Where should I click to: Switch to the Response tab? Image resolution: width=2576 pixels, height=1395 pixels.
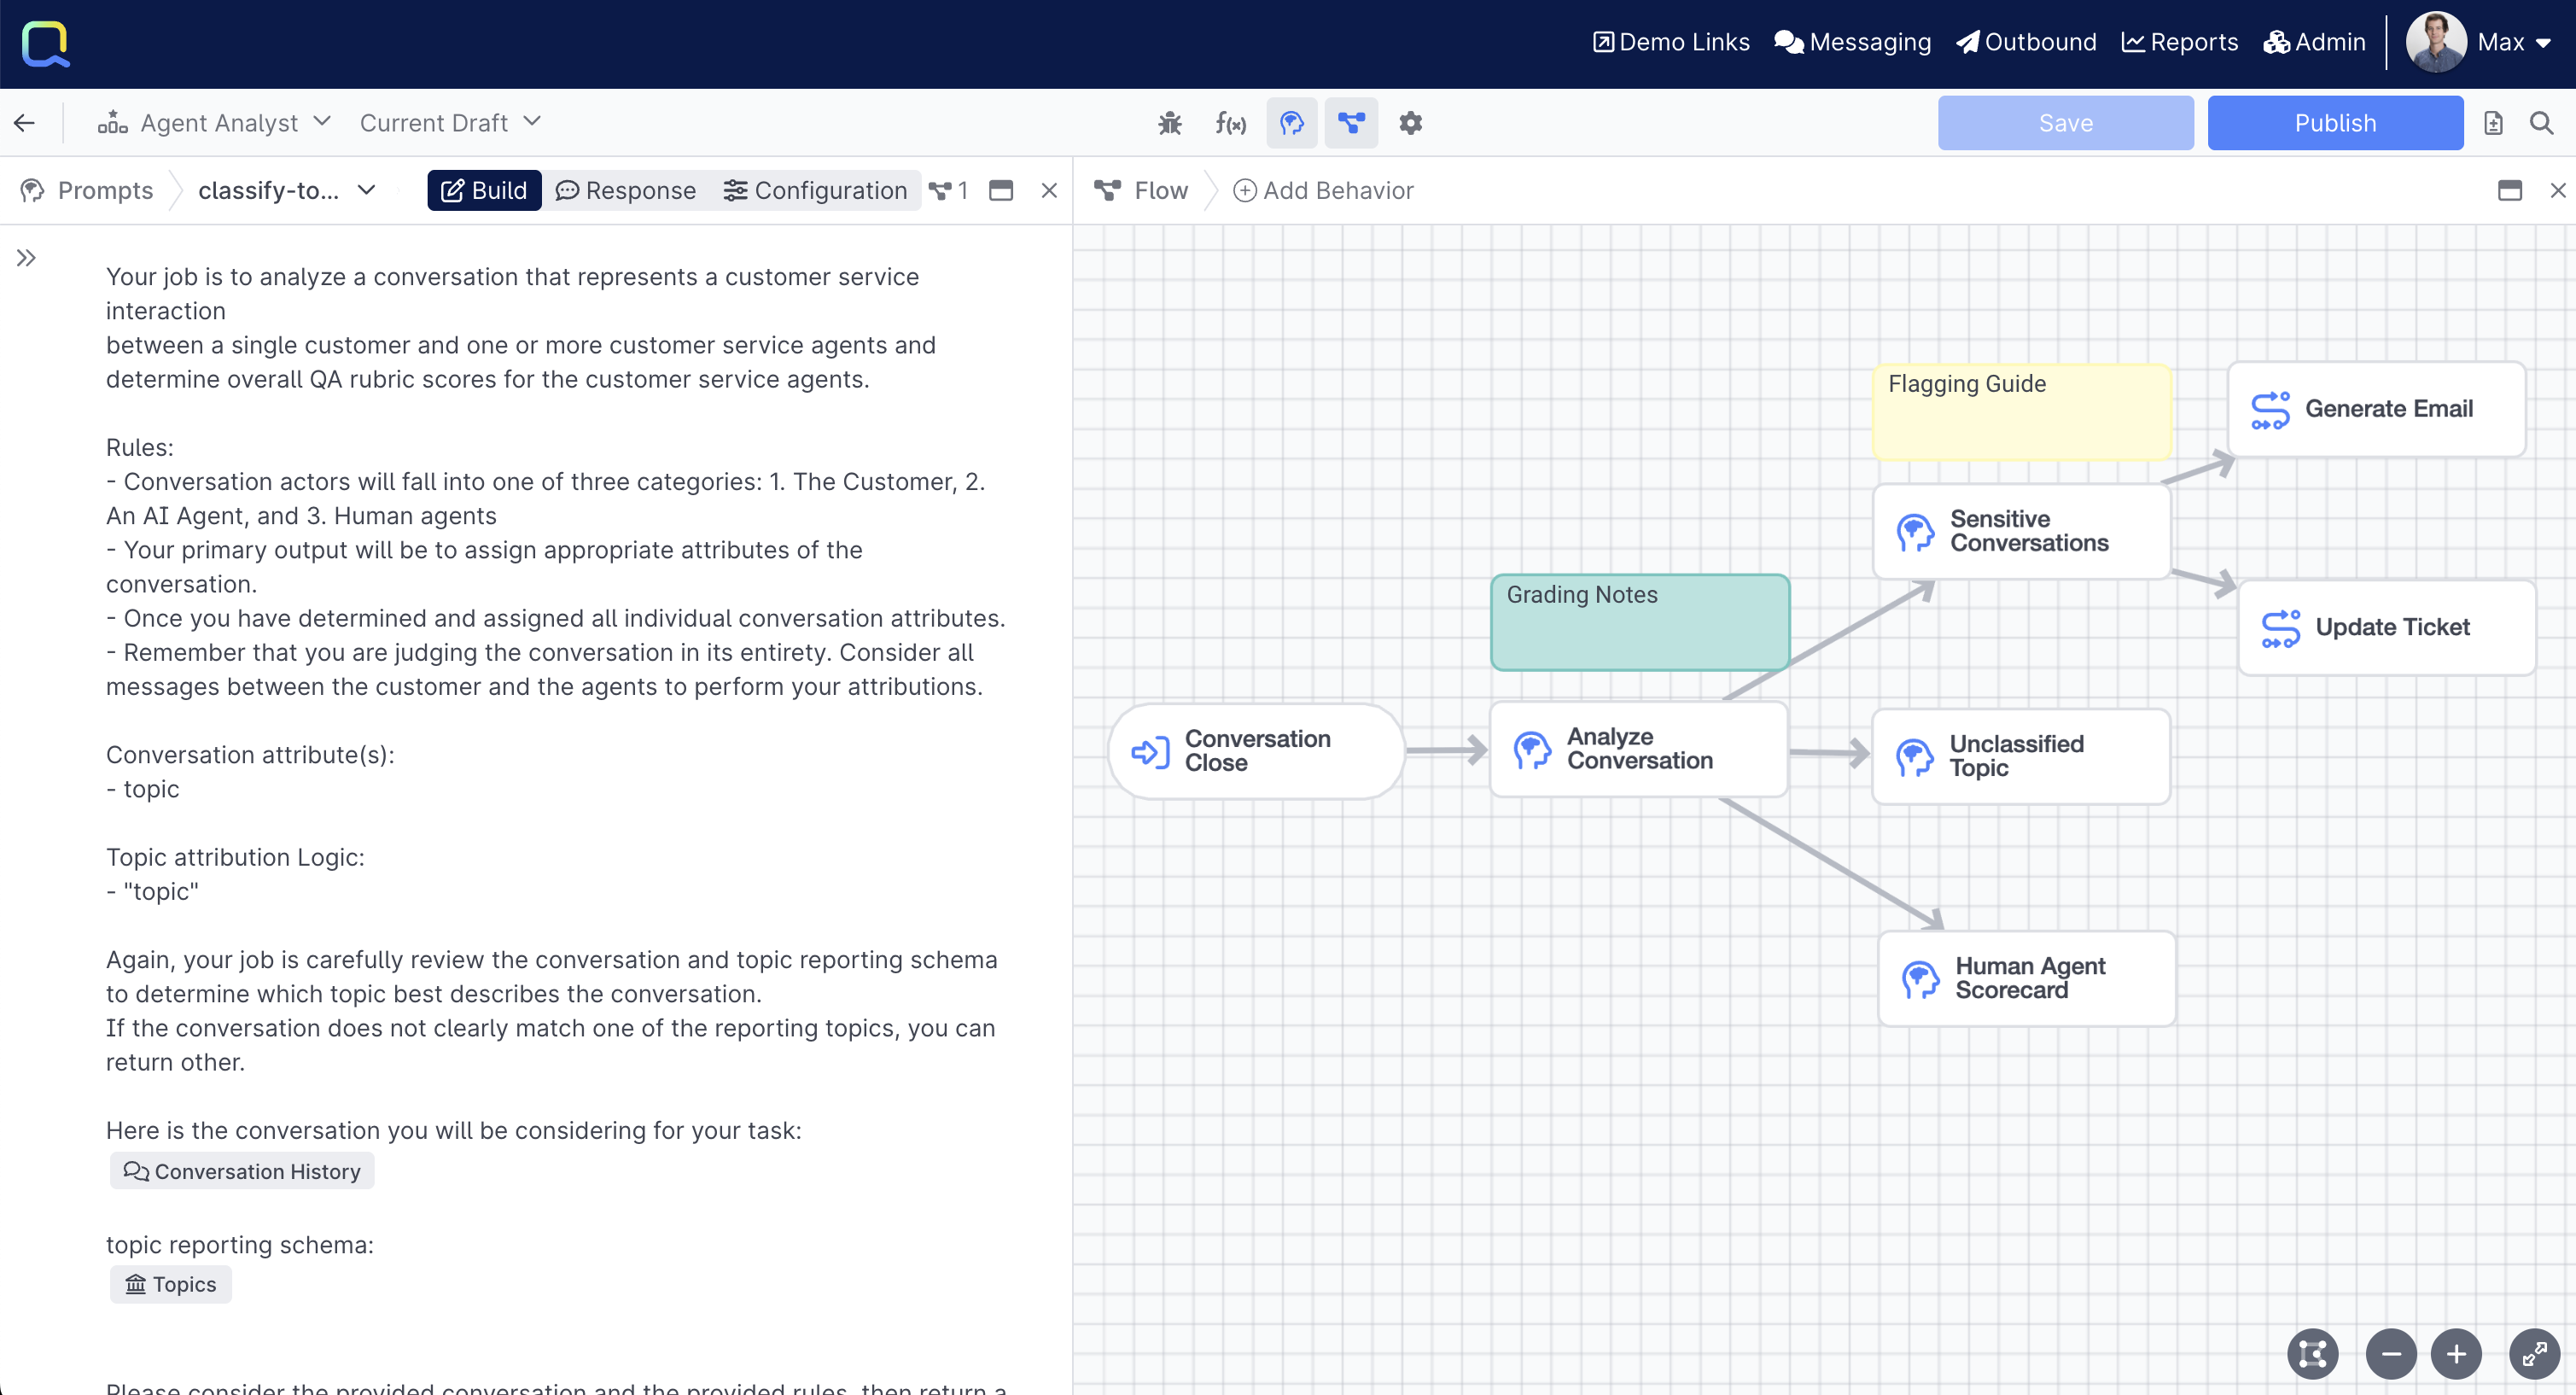626,190
